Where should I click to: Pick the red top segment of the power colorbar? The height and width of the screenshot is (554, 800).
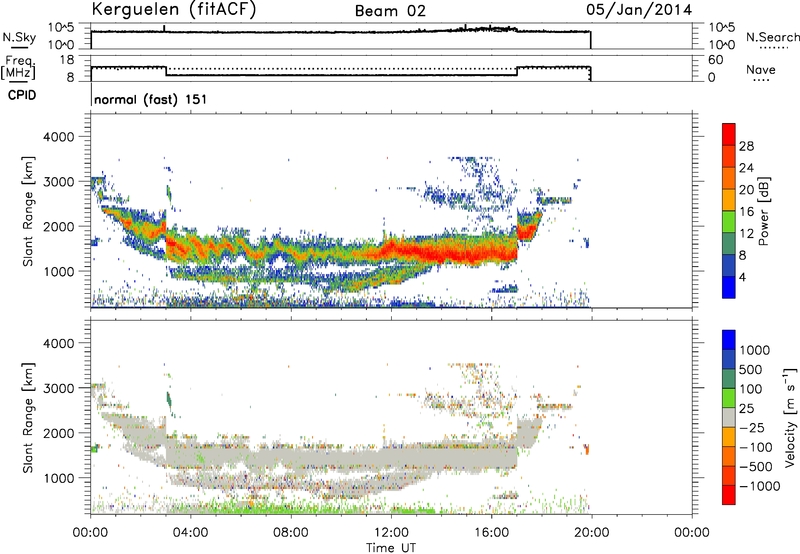[x=729, y=134]
